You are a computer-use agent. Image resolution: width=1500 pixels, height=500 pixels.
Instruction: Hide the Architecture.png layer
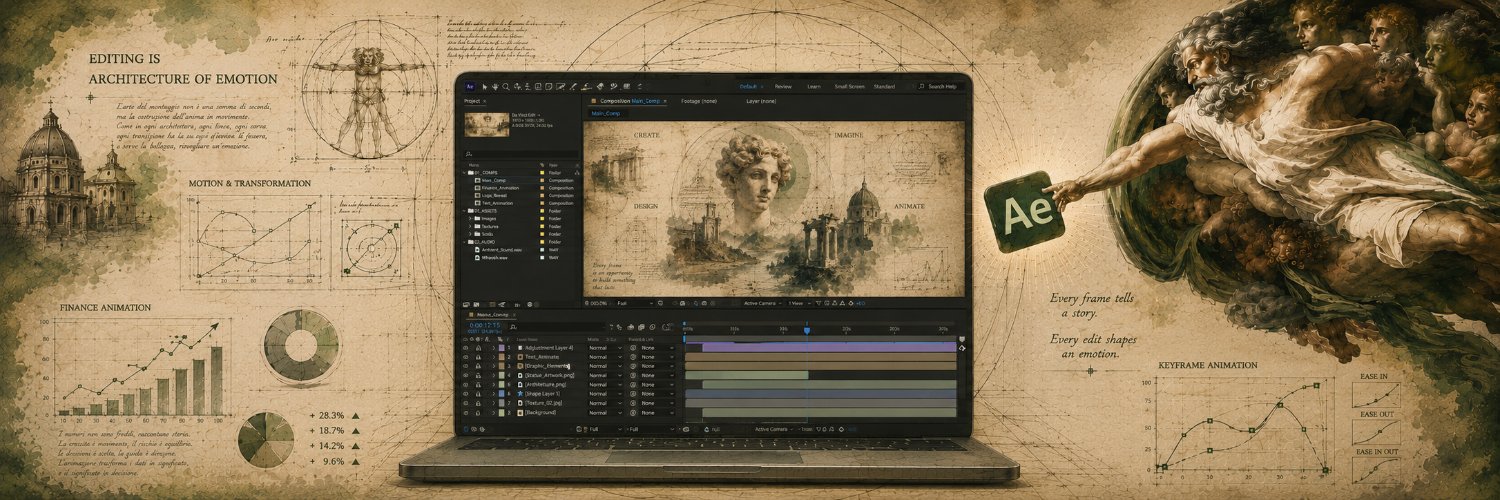point(465,385)
